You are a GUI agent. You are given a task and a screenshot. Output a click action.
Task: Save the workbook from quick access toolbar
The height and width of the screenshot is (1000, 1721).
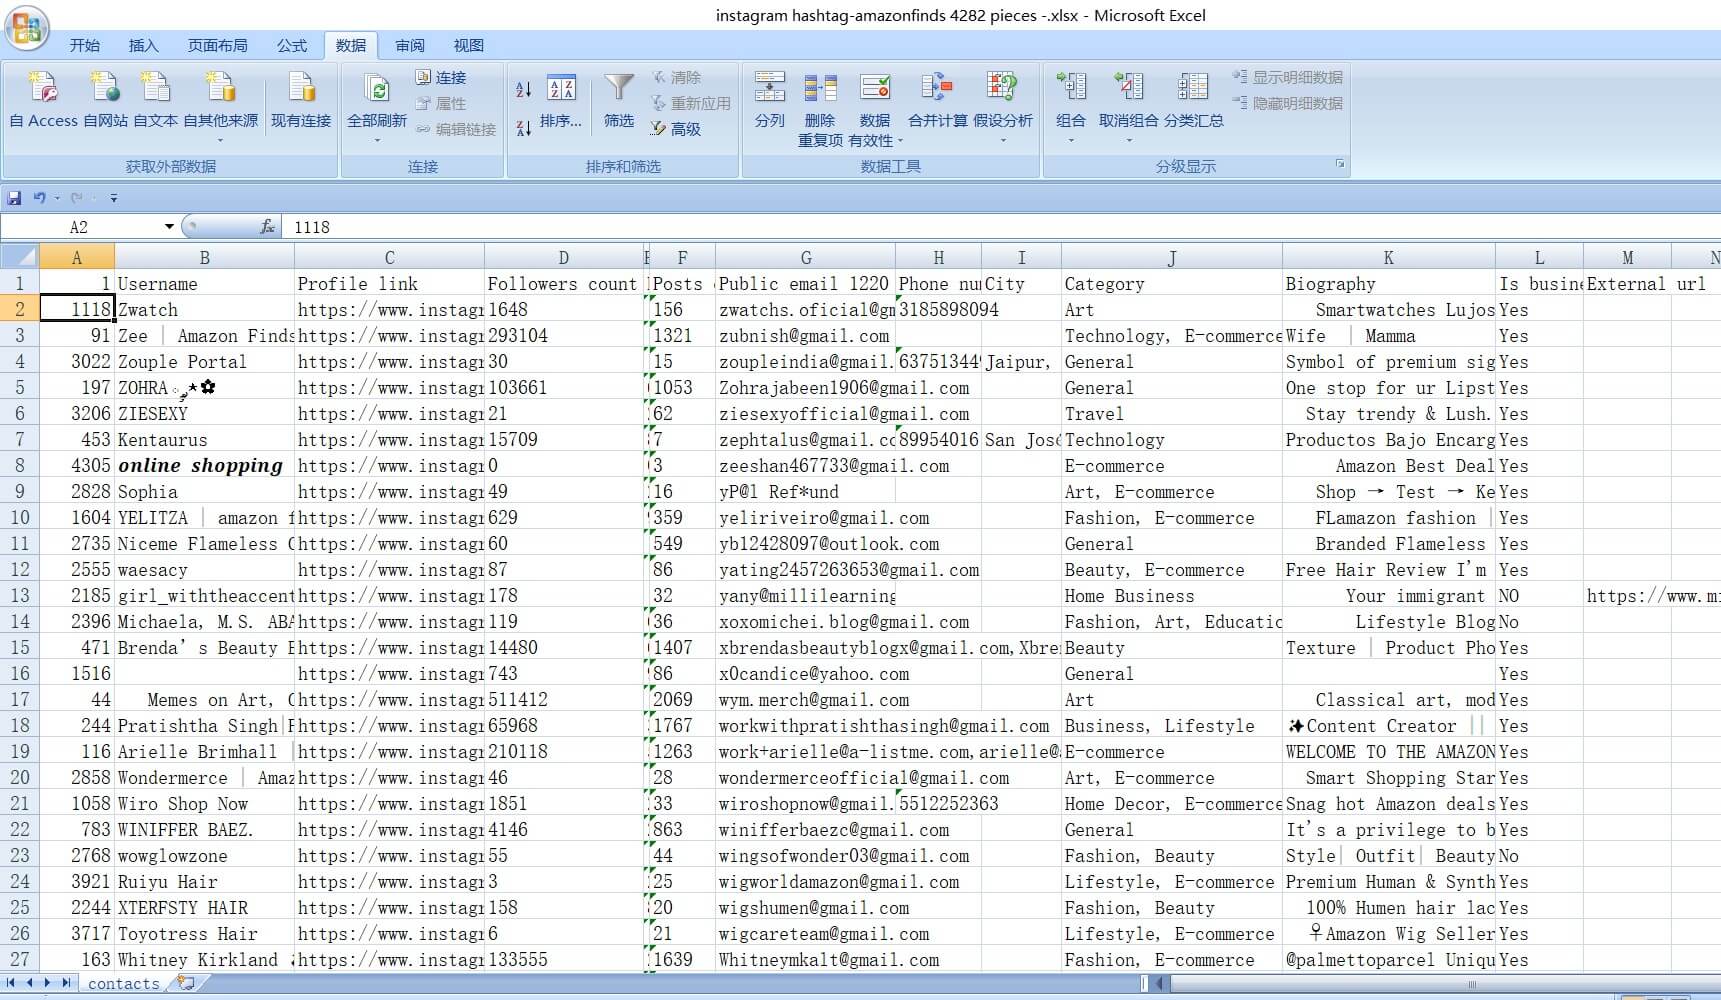15,198
